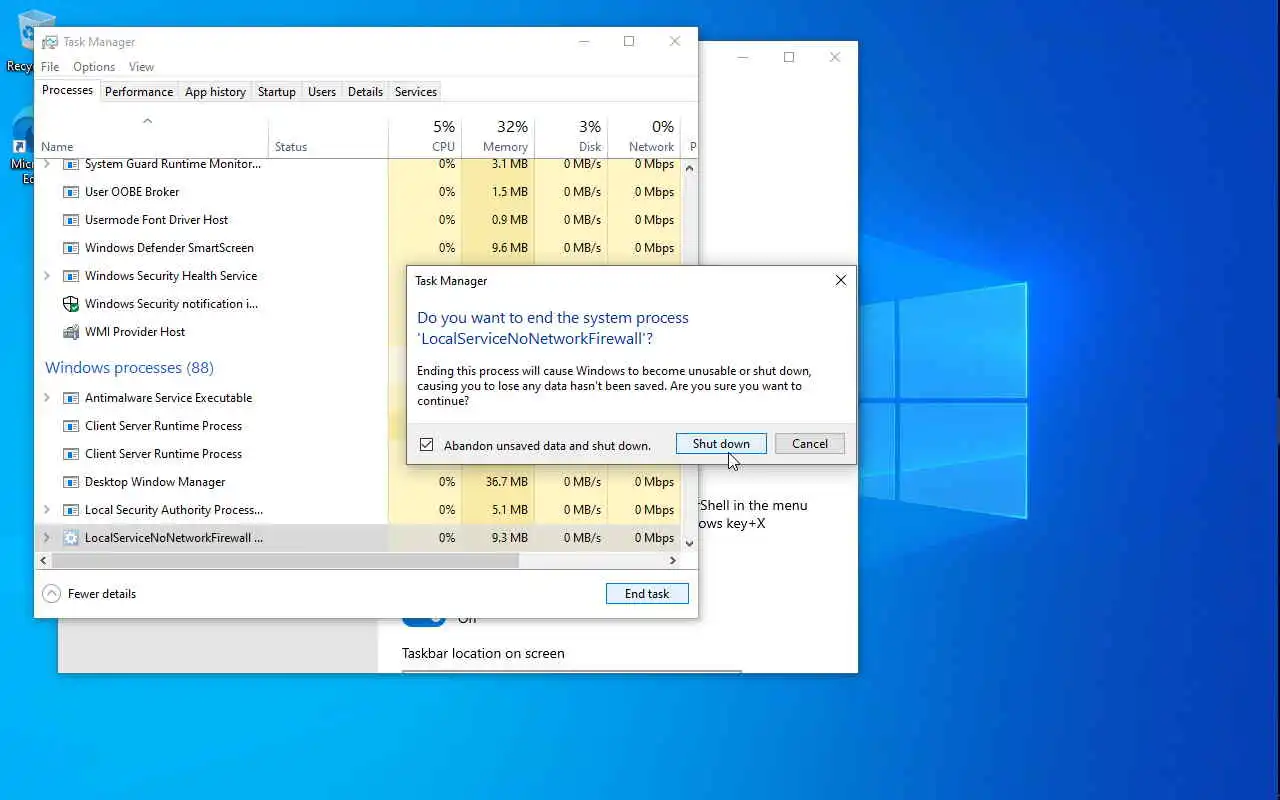
Task: Select WMI Provider Host process row
Action: pyautogui.click(x=358, y=332)
